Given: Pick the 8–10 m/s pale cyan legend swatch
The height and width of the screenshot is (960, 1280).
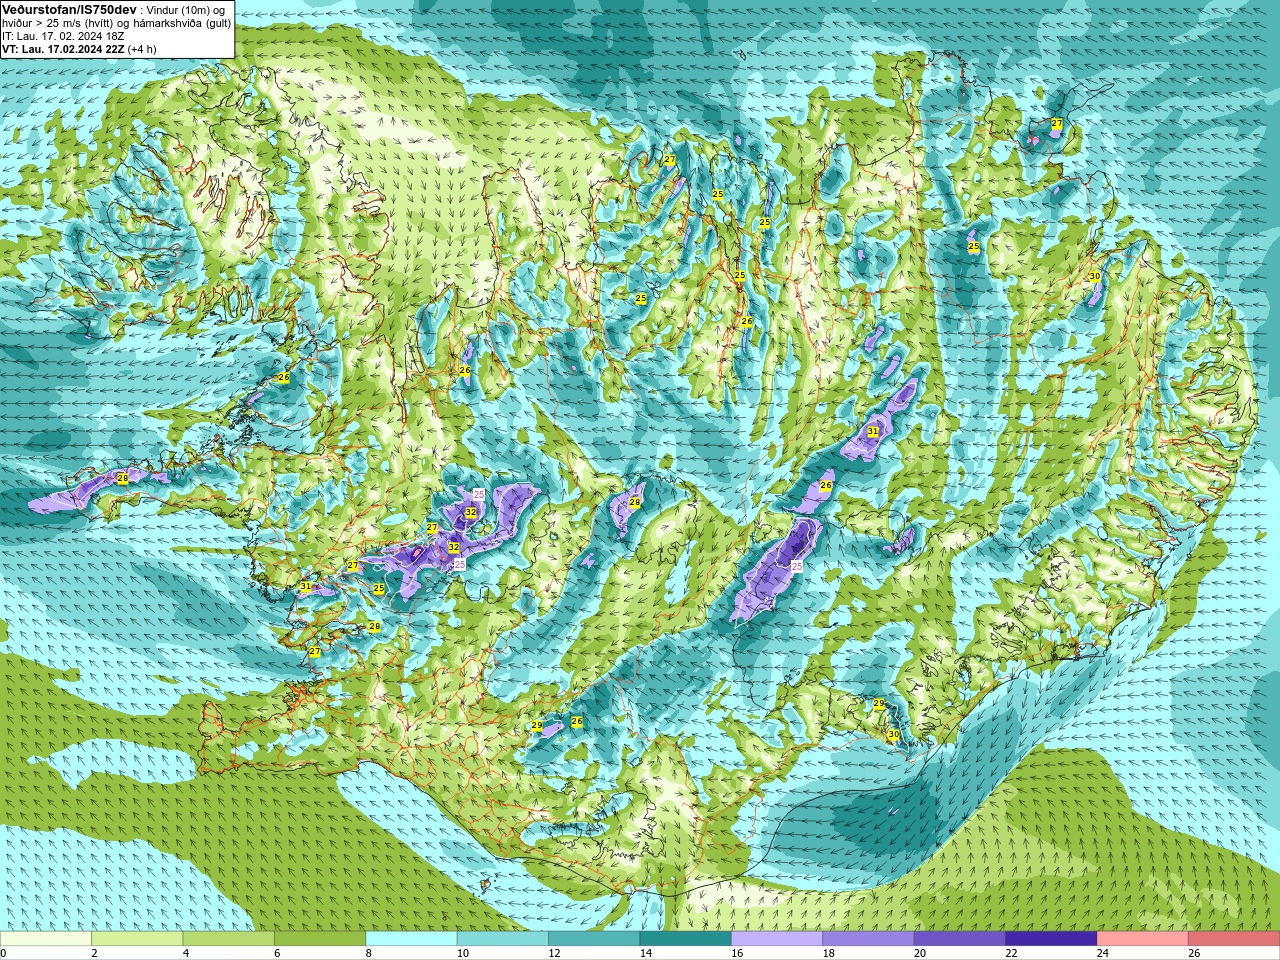Looking at the screenshot, I should tap(411, 939).
